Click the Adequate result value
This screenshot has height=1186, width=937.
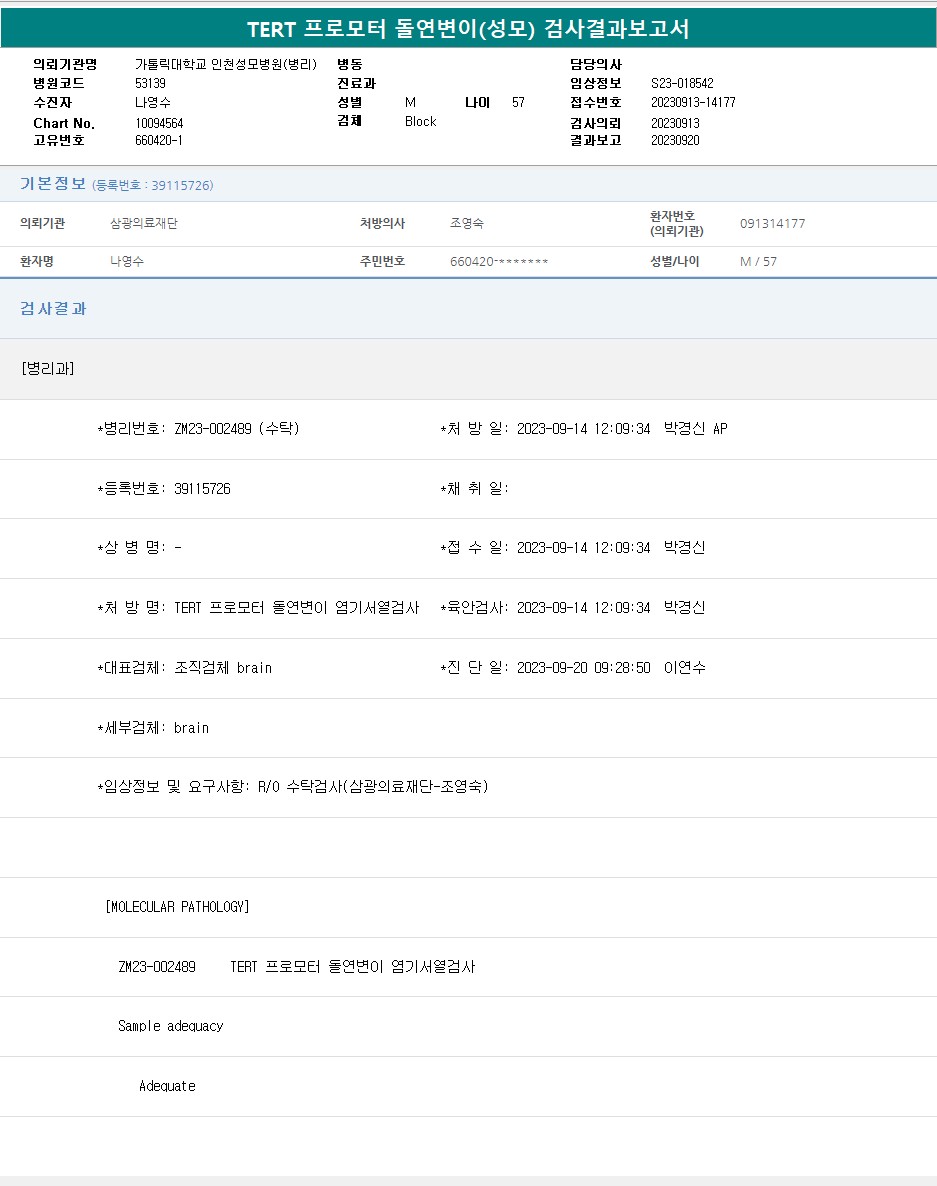(167, 1086)
